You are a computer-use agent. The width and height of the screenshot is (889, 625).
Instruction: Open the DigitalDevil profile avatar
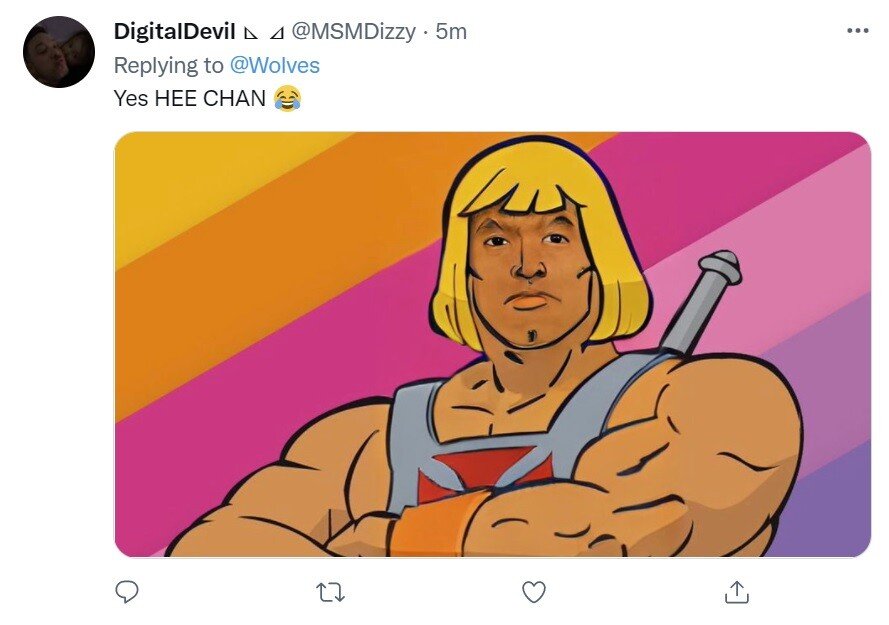click(59, 52)
